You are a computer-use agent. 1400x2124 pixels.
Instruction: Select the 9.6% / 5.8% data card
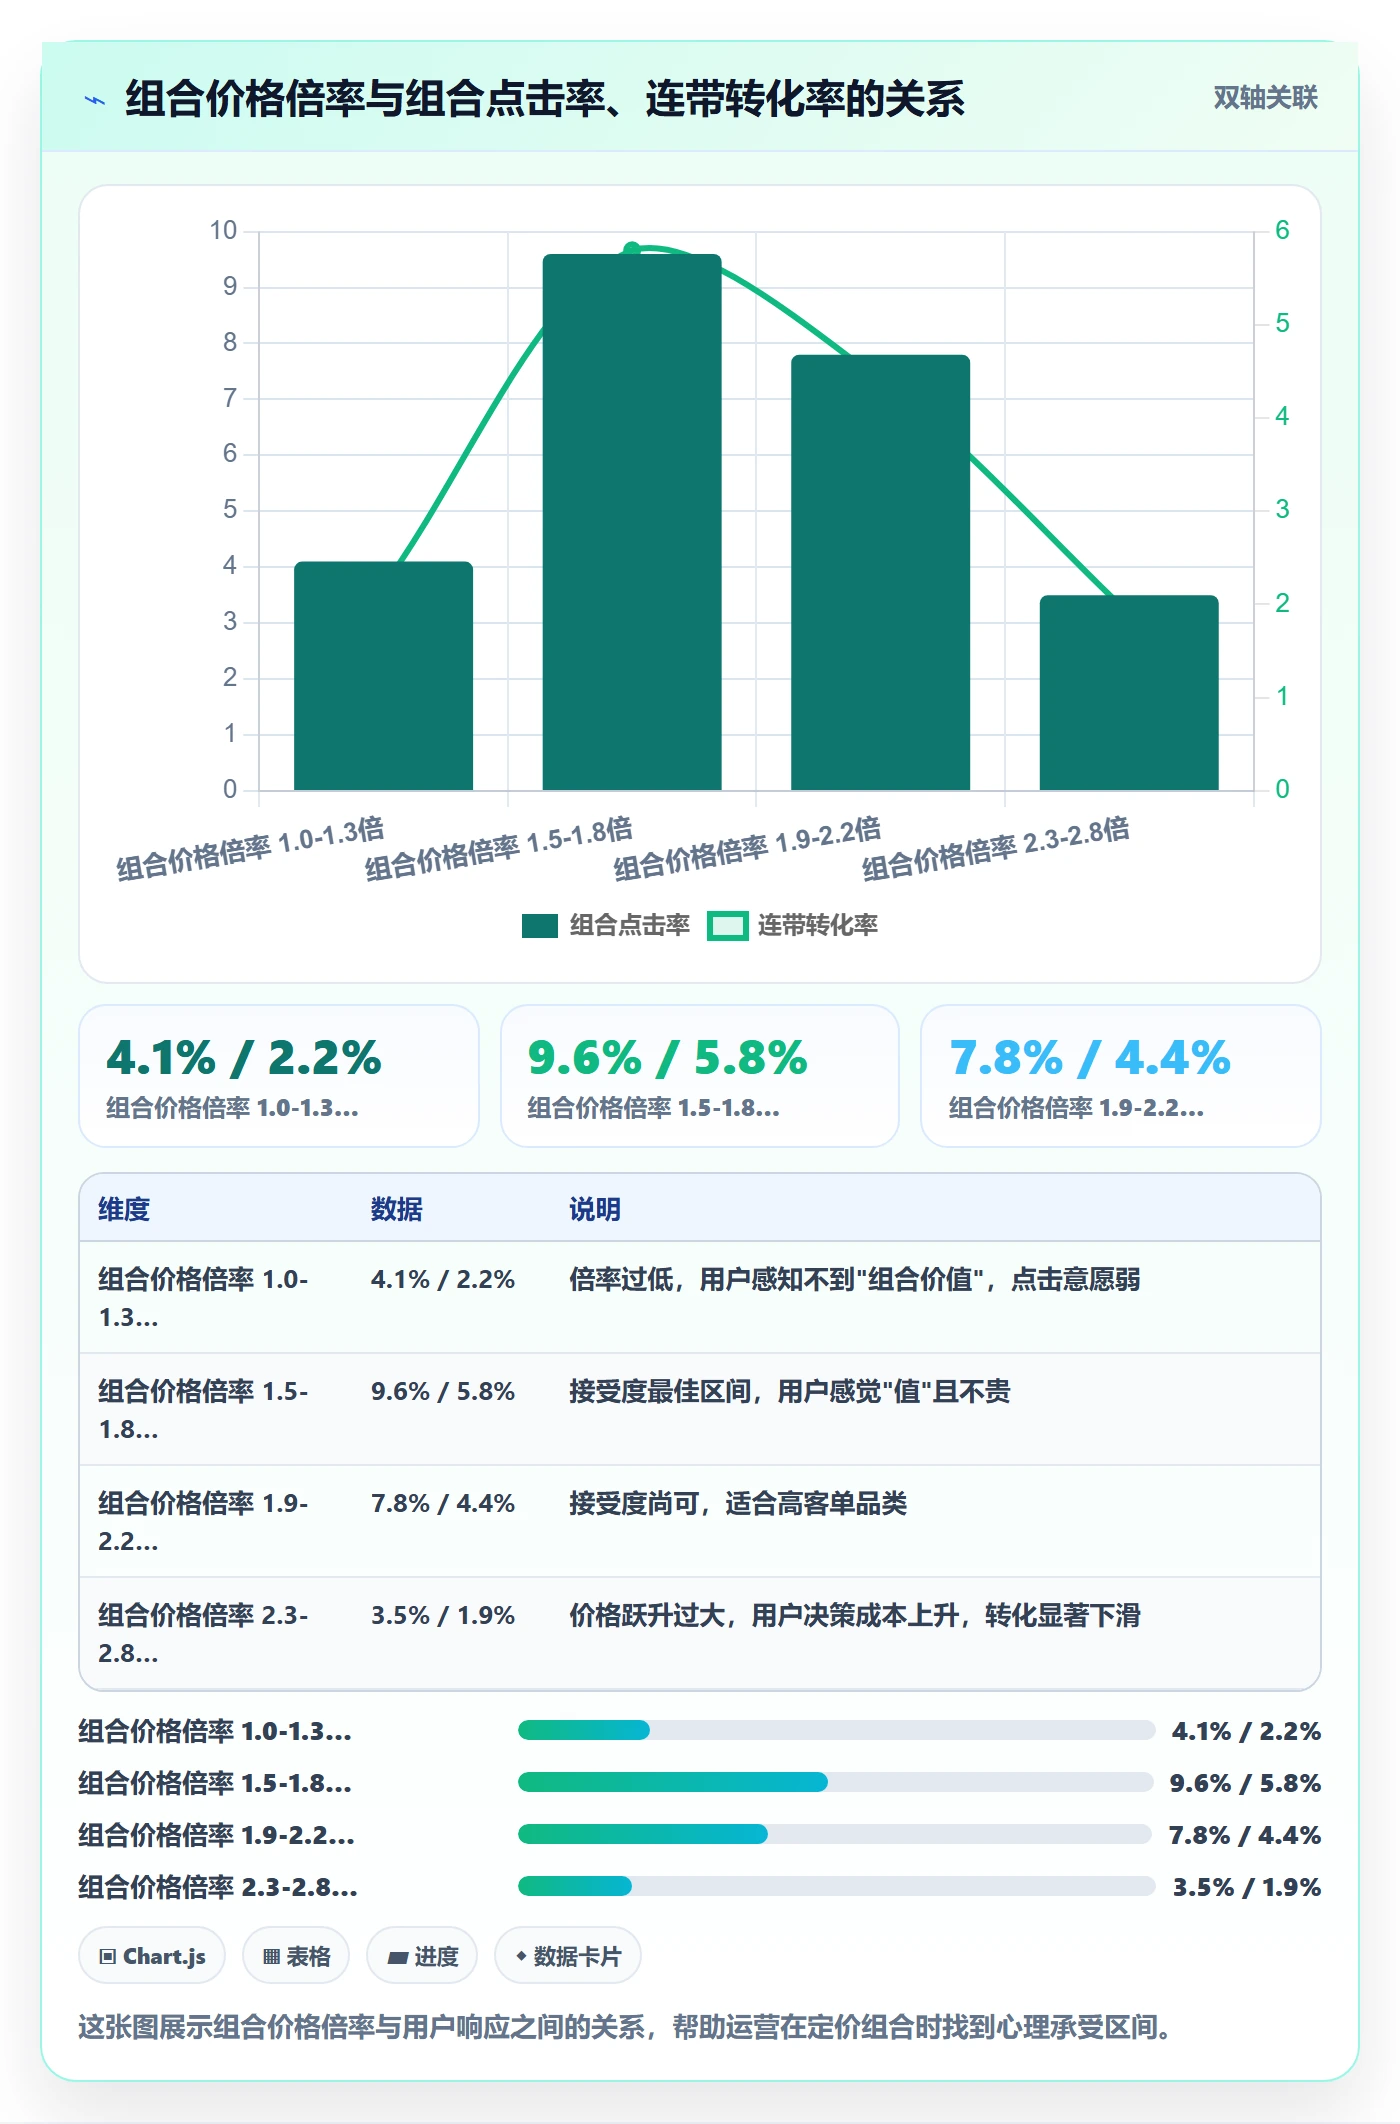coord(700,1076)
